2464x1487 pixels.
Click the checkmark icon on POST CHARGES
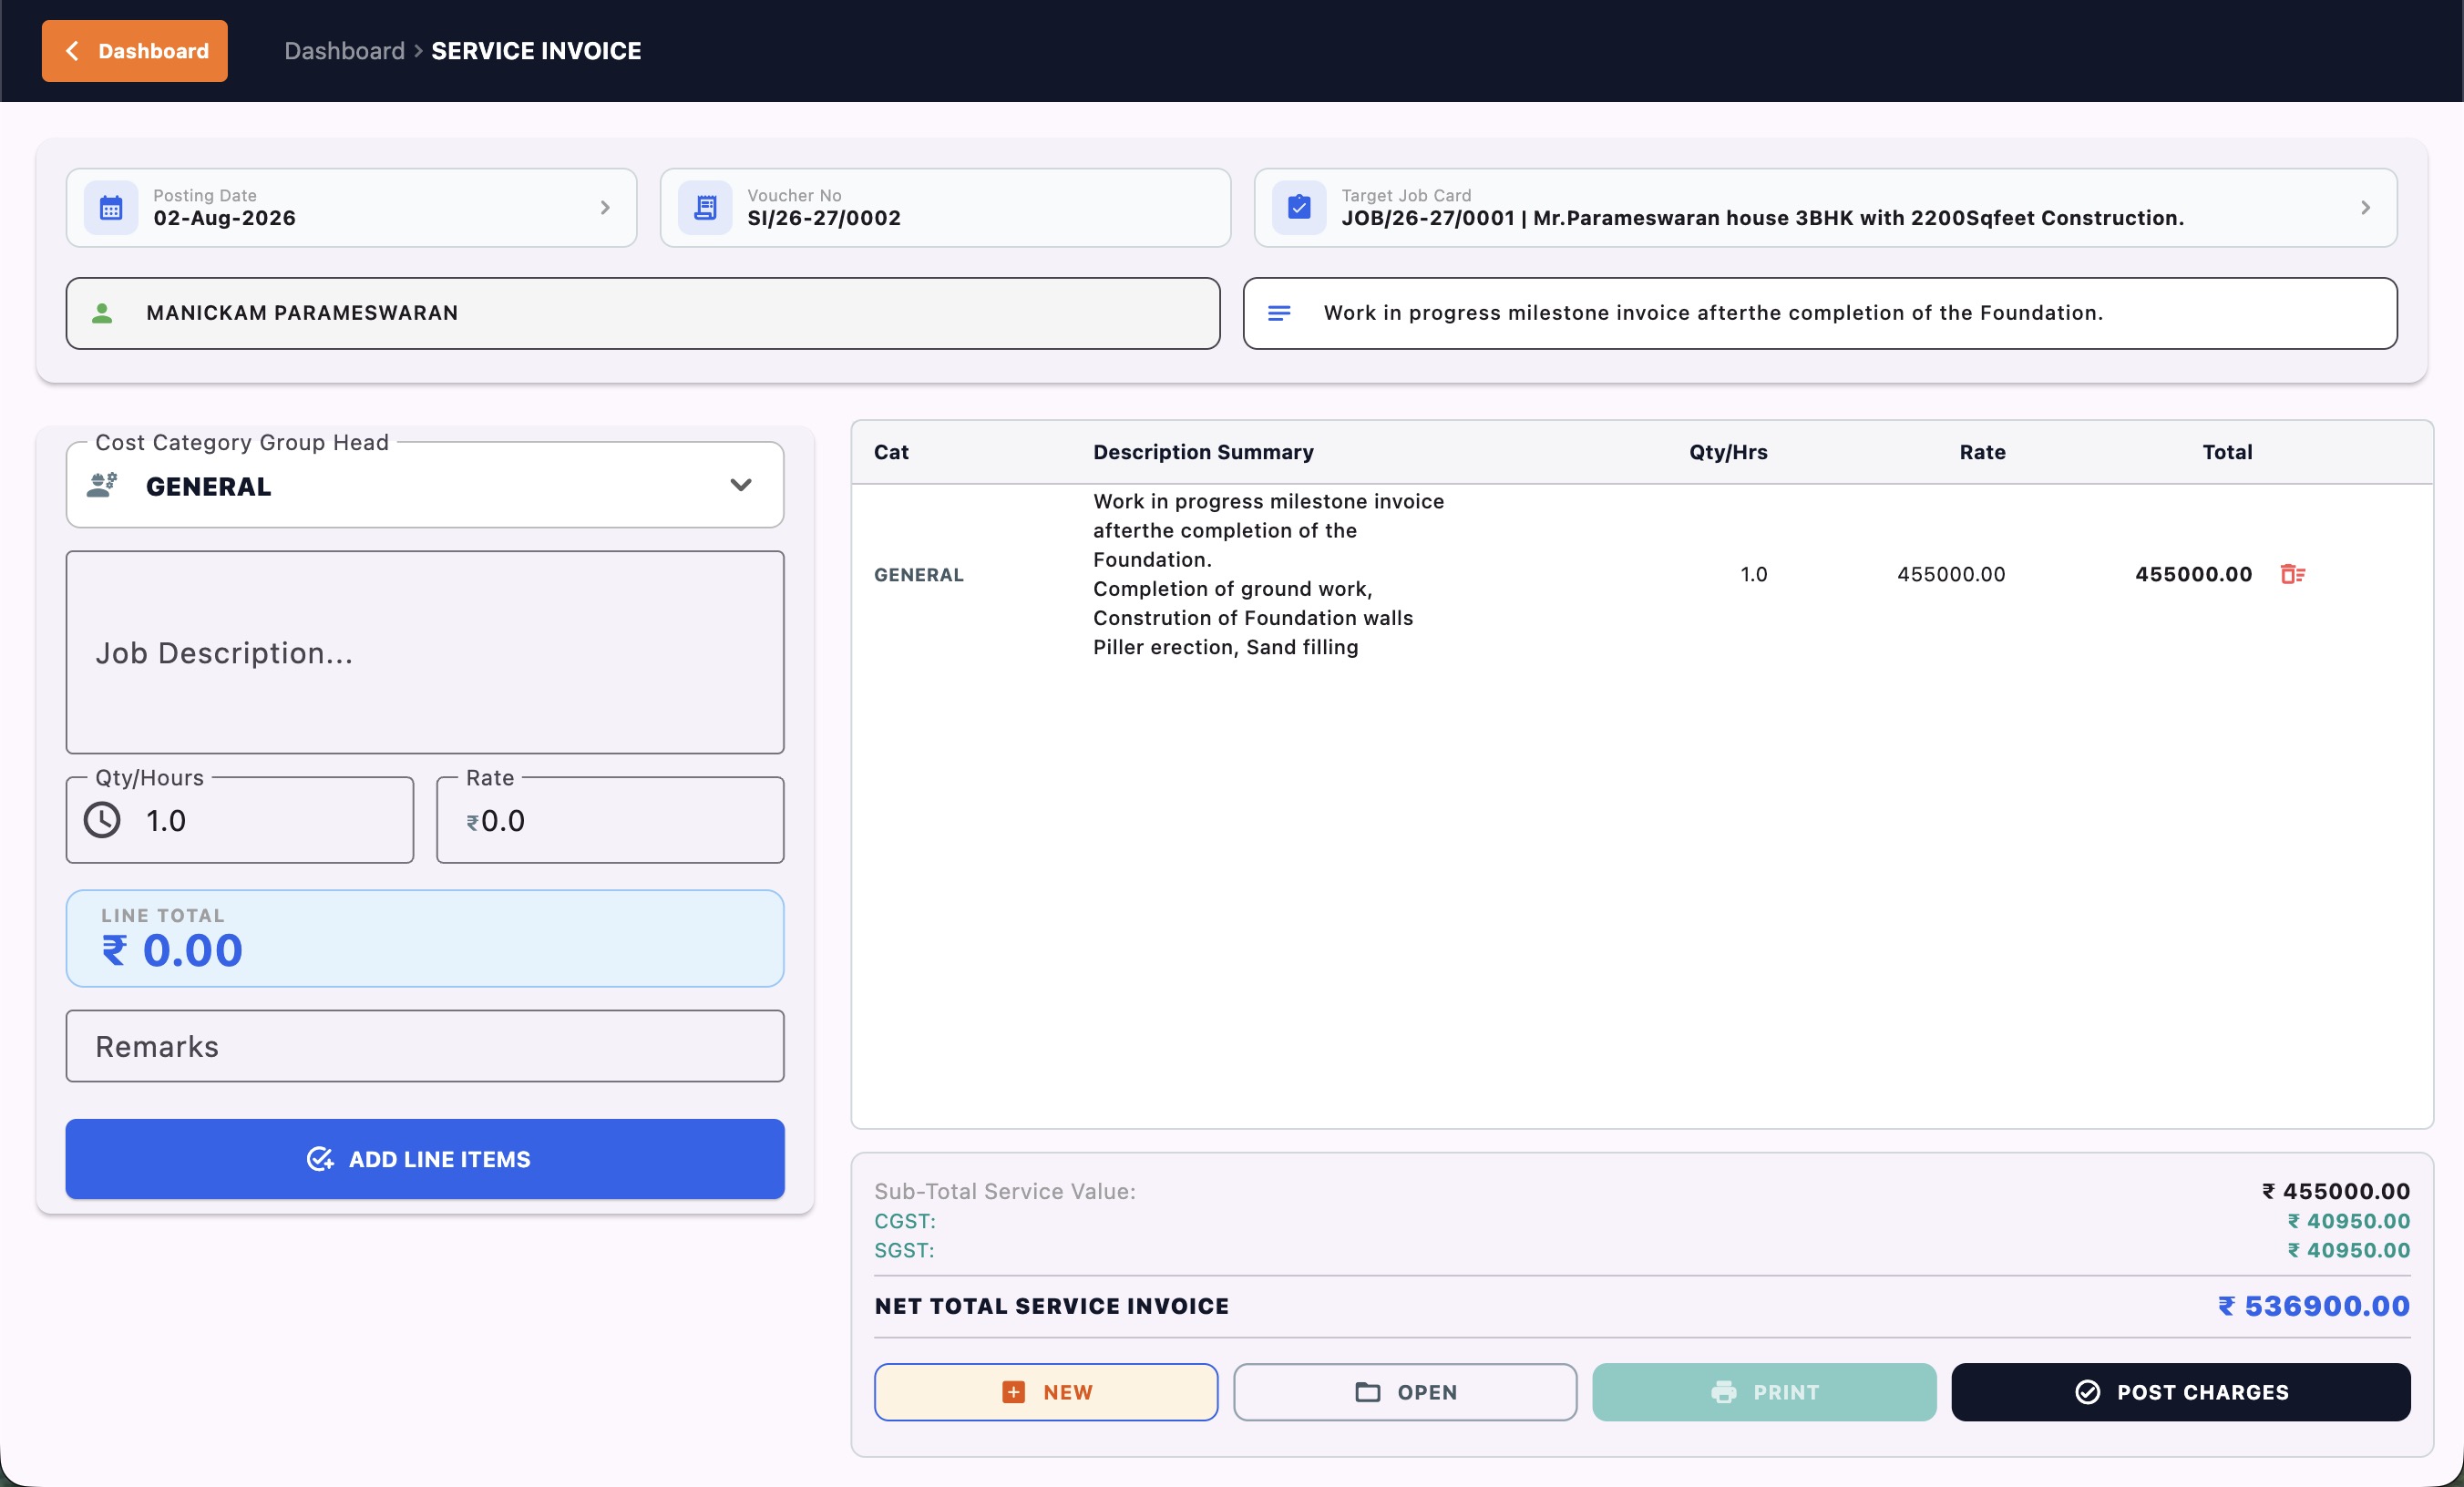coord(2088,1392)
